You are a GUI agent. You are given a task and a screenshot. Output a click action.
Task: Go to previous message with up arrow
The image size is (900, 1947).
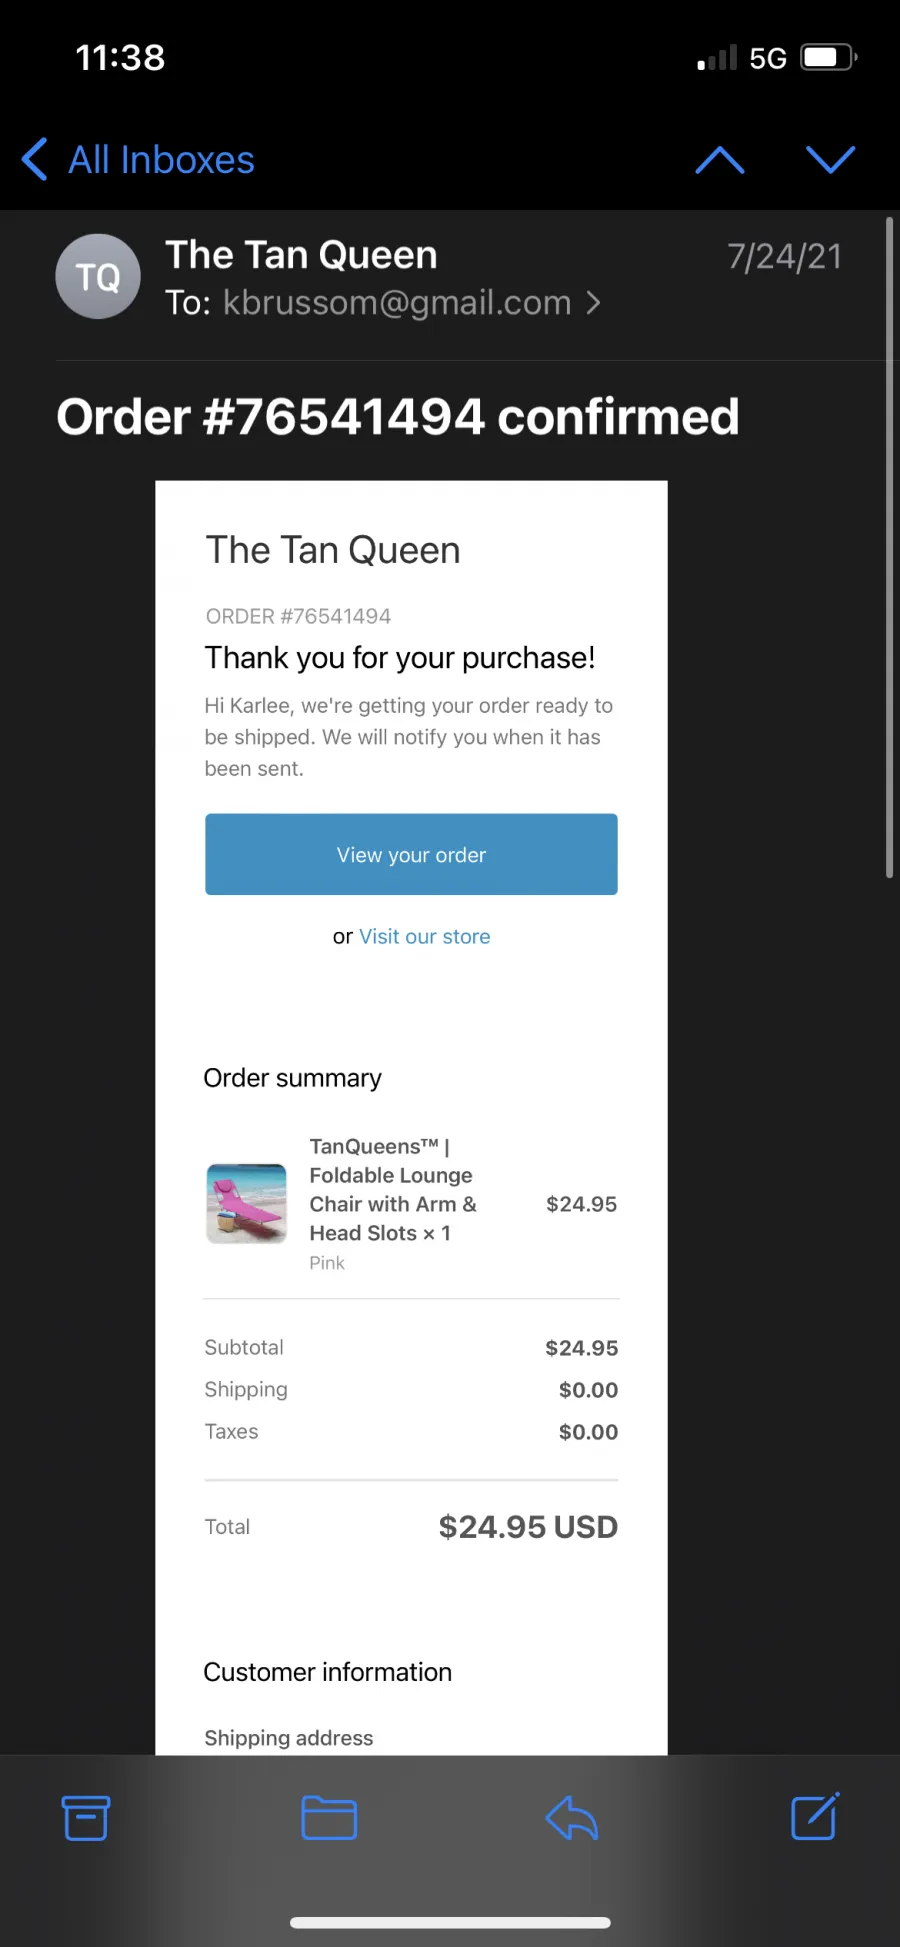click(x=720, y=160)
